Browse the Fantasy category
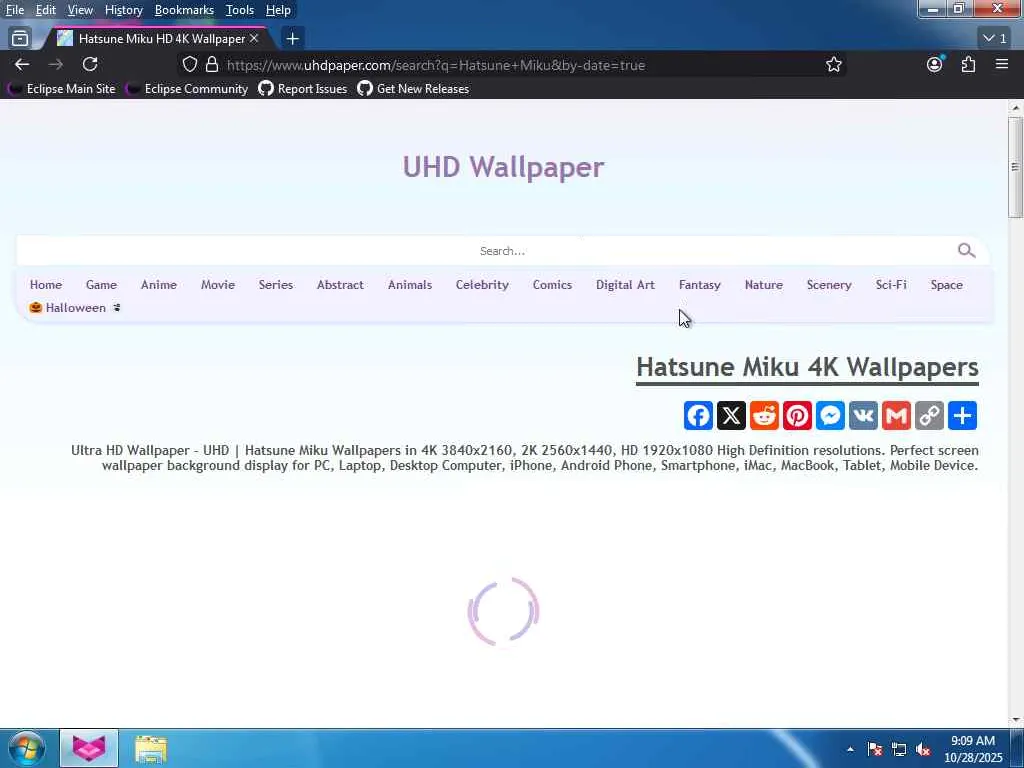 click(699, 285)
